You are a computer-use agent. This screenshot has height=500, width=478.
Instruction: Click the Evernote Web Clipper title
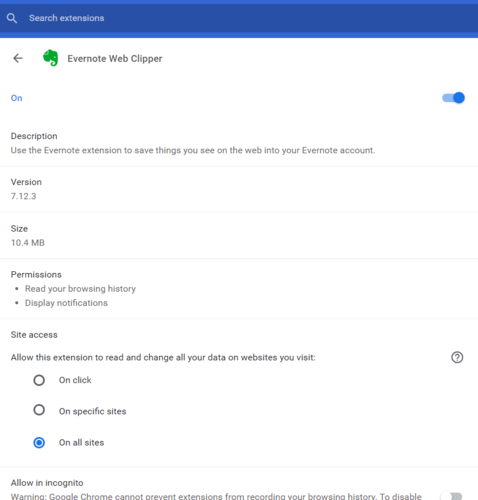pyautogui.click(x=115, y=59)
